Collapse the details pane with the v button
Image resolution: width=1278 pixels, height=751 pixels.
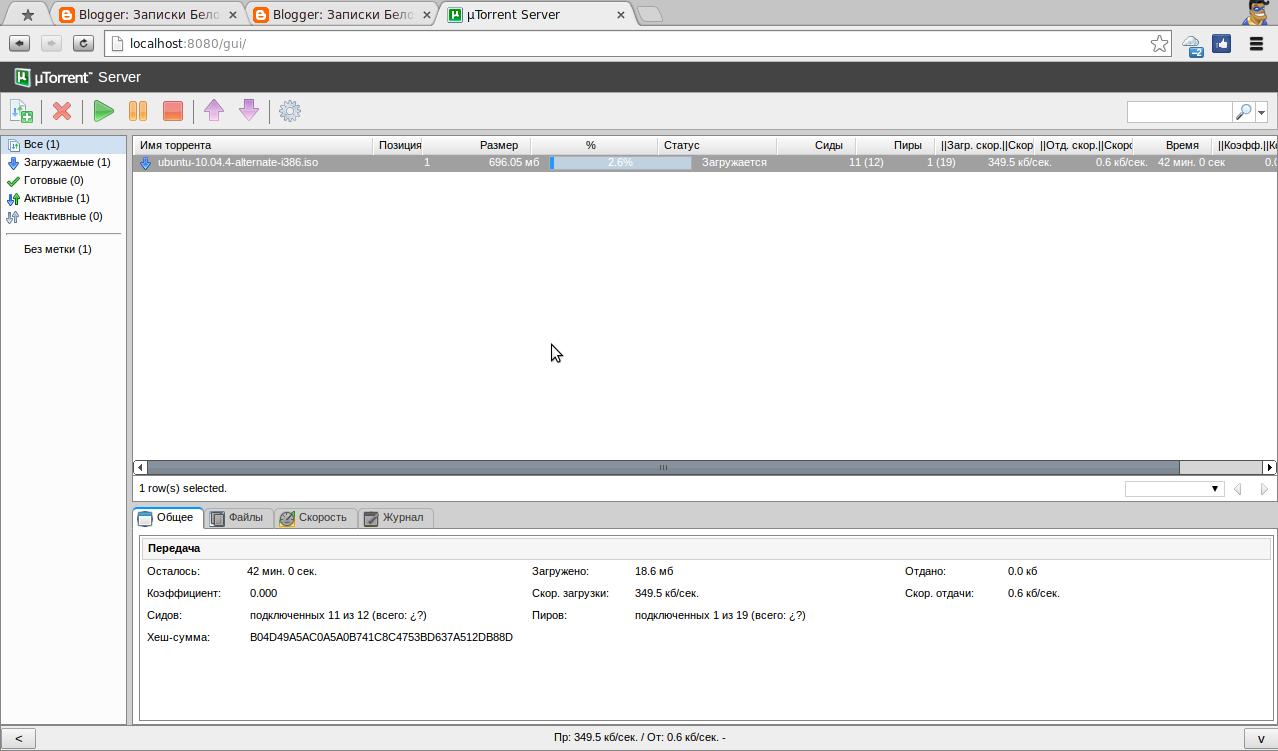coord(1260,739)
